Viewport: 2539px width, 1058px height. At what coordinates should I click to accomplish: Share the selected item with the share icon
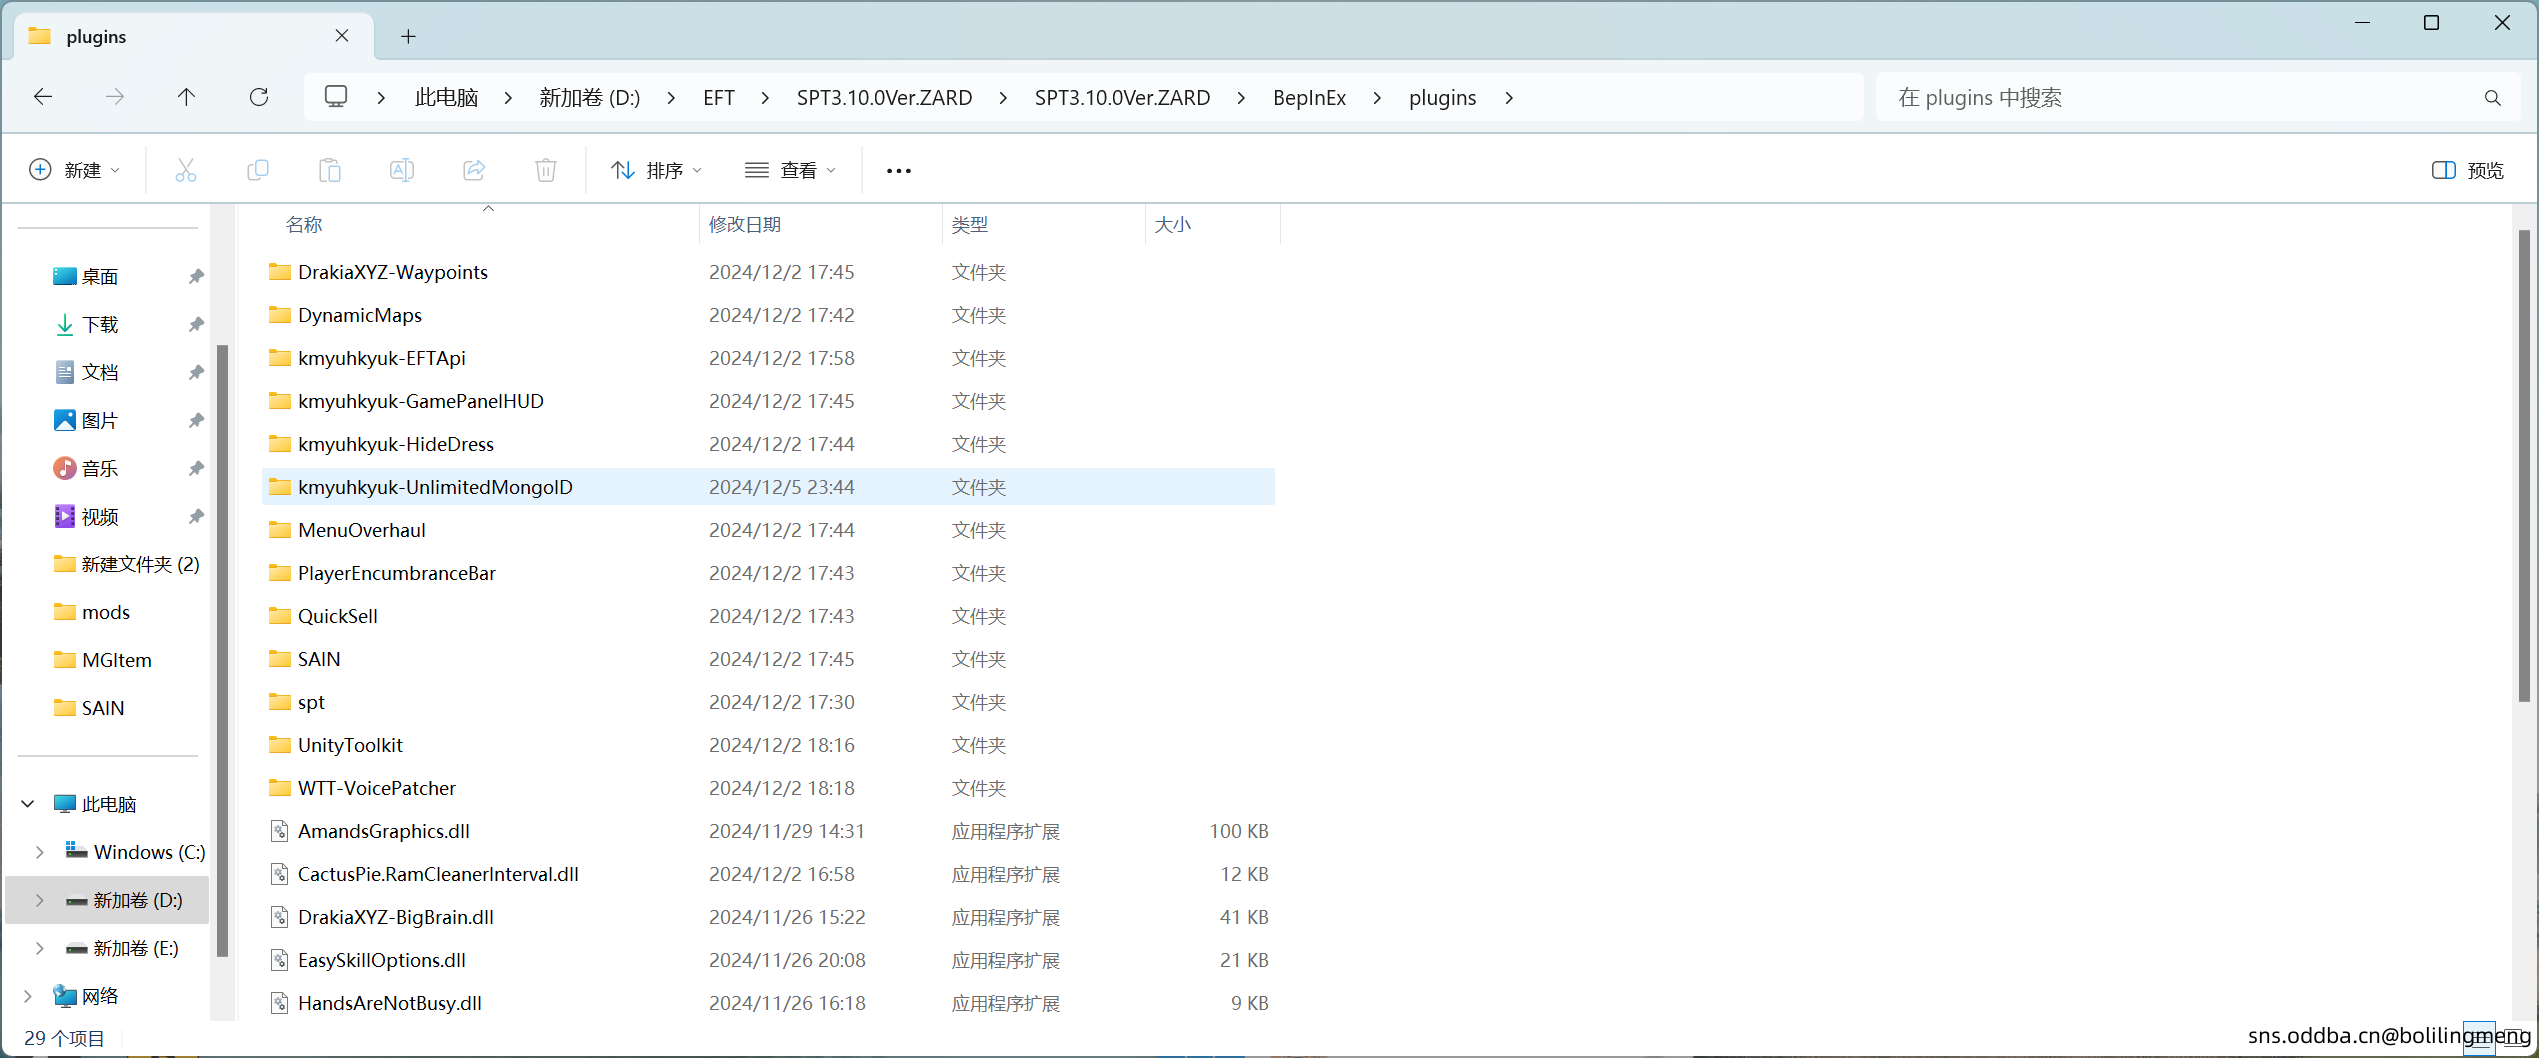coord(474,169)
